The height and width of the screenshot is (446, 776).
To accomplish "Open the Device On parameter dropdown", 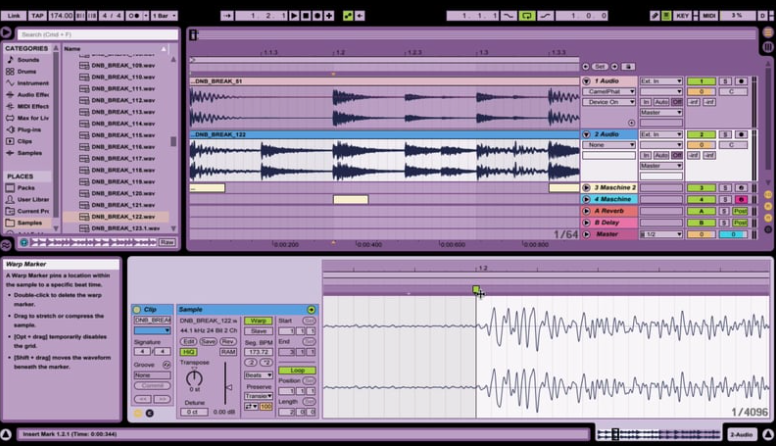I will [x=609, y=102].
